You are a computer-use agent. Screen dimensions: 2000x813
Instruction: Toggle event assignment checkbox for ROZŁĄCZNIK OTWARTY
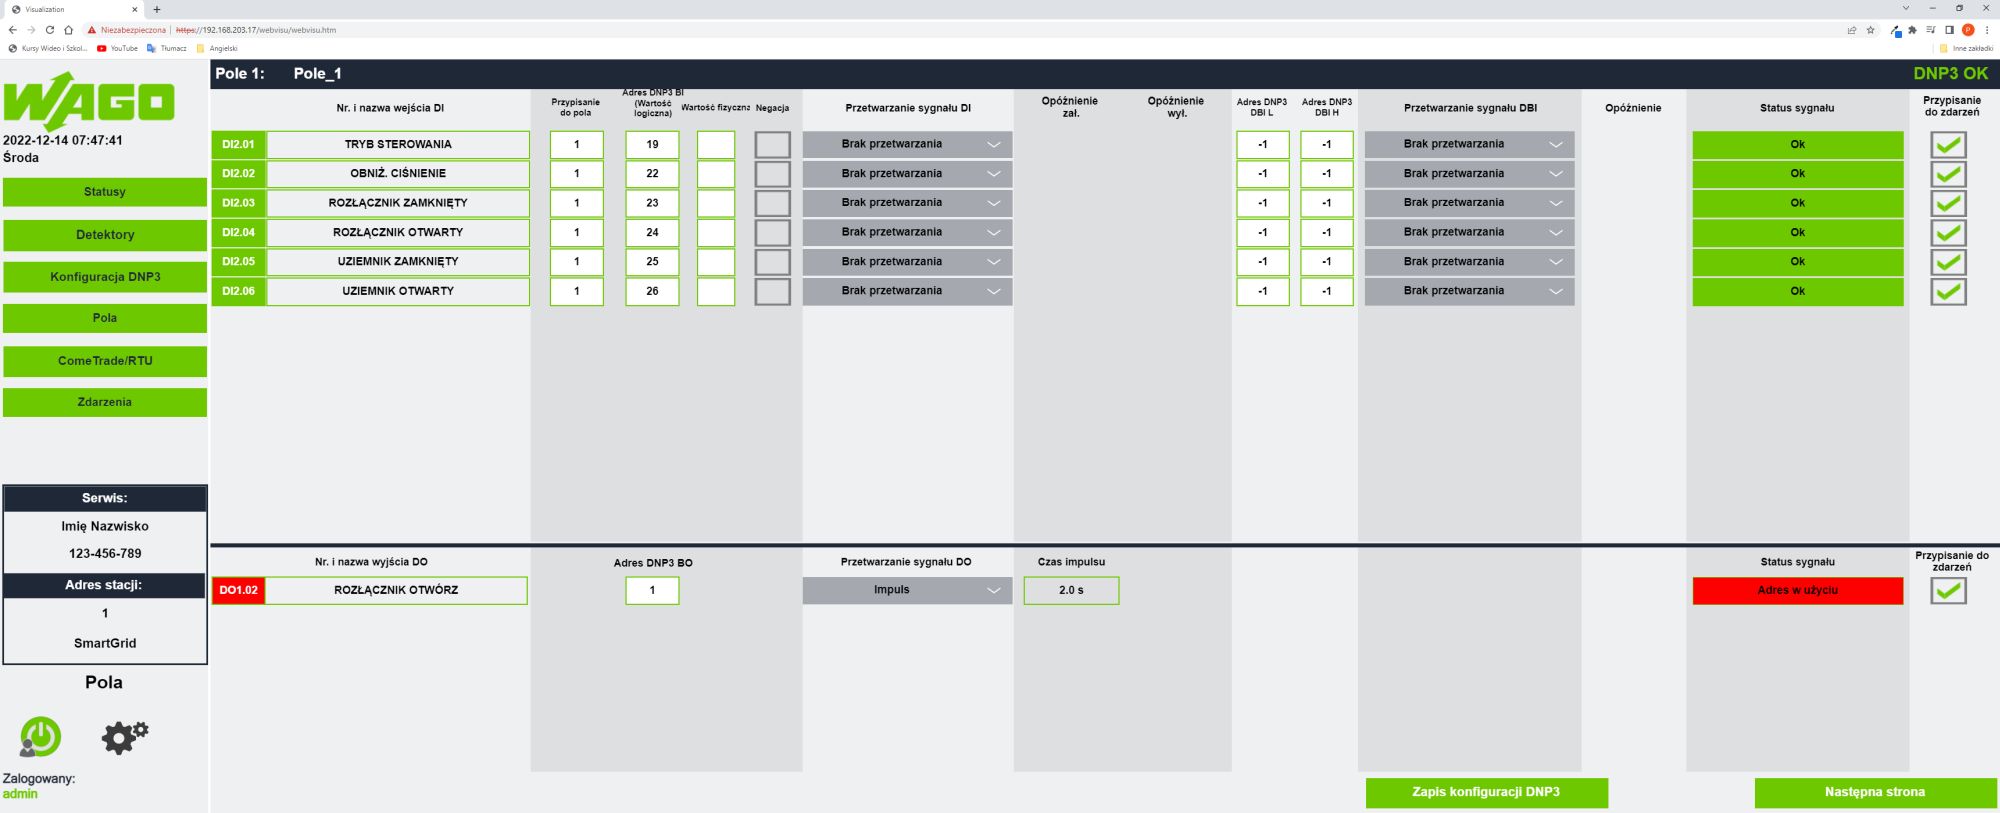(1948, 233)
